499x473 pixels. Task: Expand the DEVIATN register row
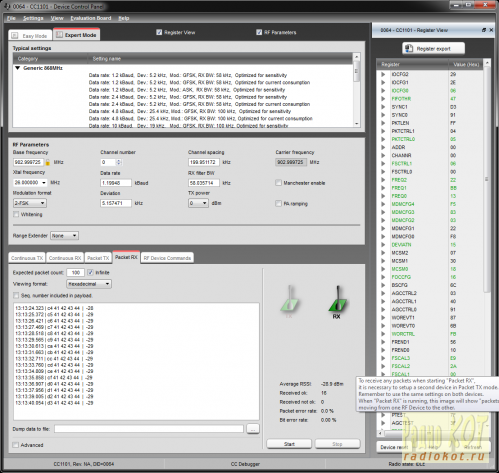pyautogui.click(x=383, y=245)
